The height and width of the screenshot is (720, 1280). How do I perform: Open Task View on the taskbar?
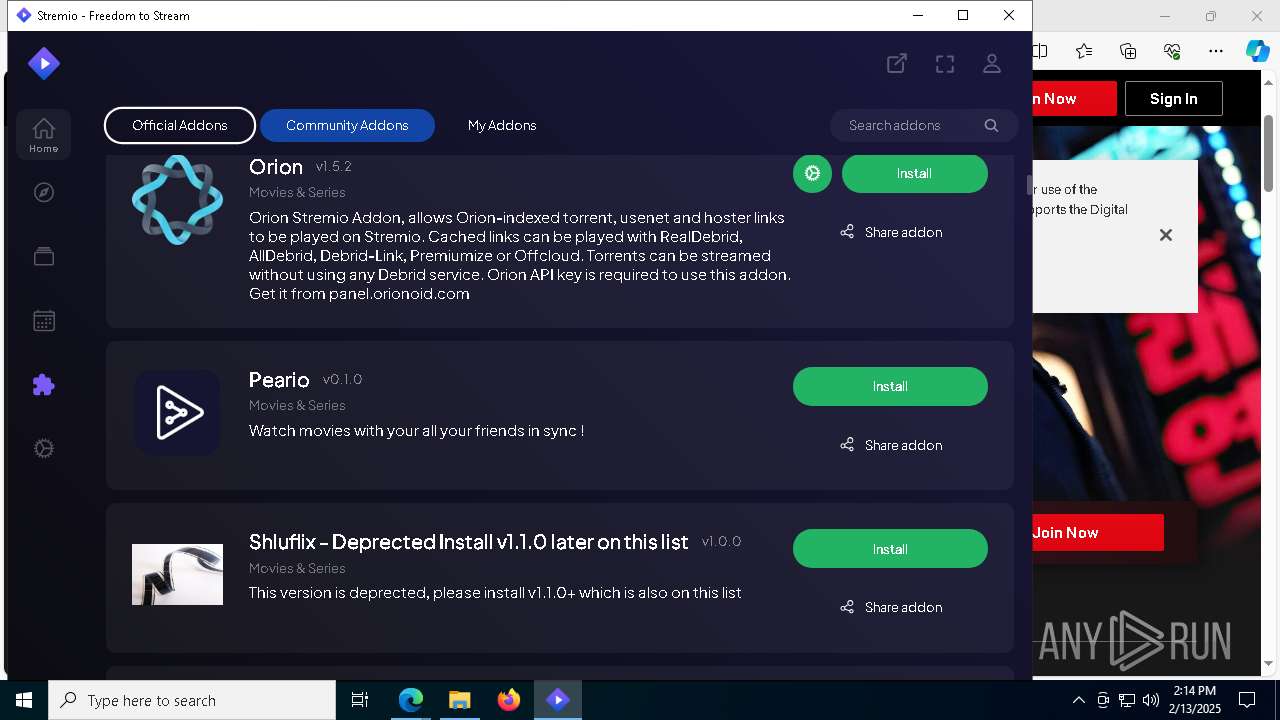pyautogui.click(x=360, y=700)
